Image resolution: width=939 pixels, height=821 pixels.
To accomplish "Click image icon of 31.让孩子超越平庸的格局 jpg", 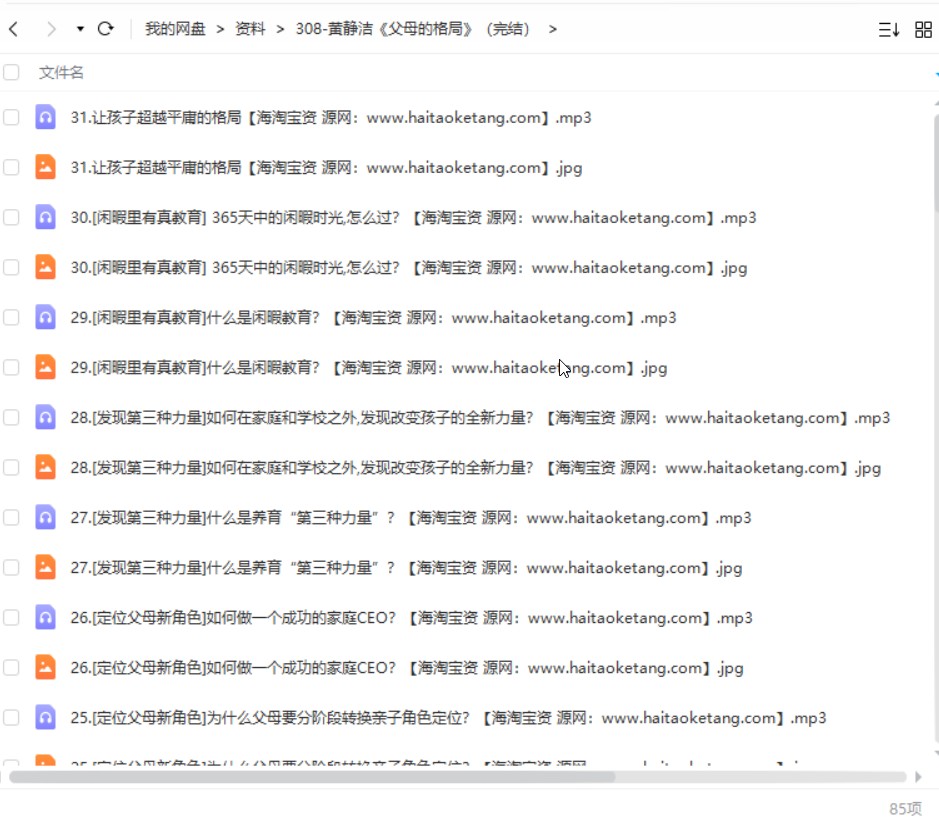I will [46, 167].
